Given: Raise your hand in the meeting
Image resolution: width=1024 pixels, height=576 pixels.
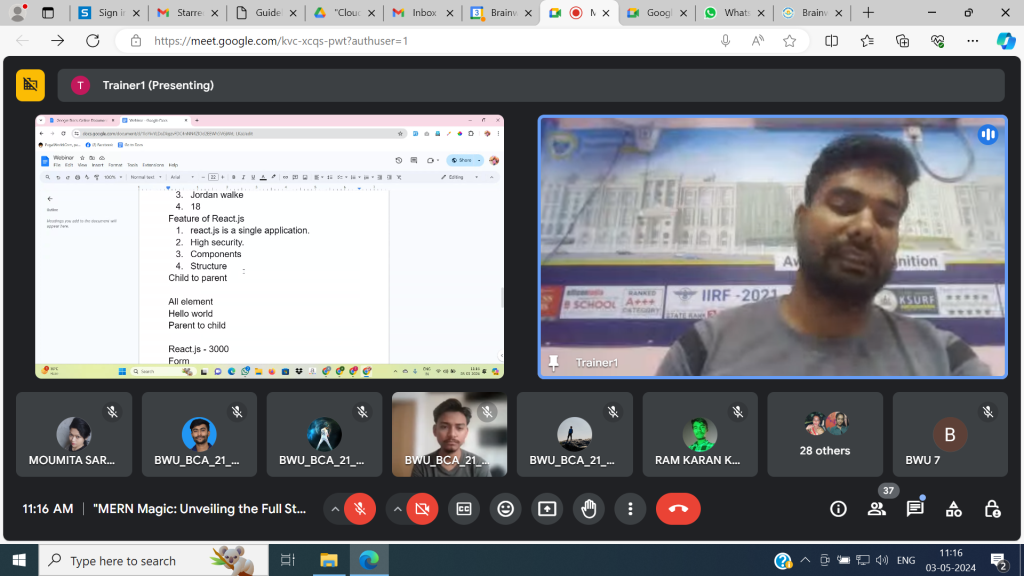Looking at the screenshot, I should (589, 509).
